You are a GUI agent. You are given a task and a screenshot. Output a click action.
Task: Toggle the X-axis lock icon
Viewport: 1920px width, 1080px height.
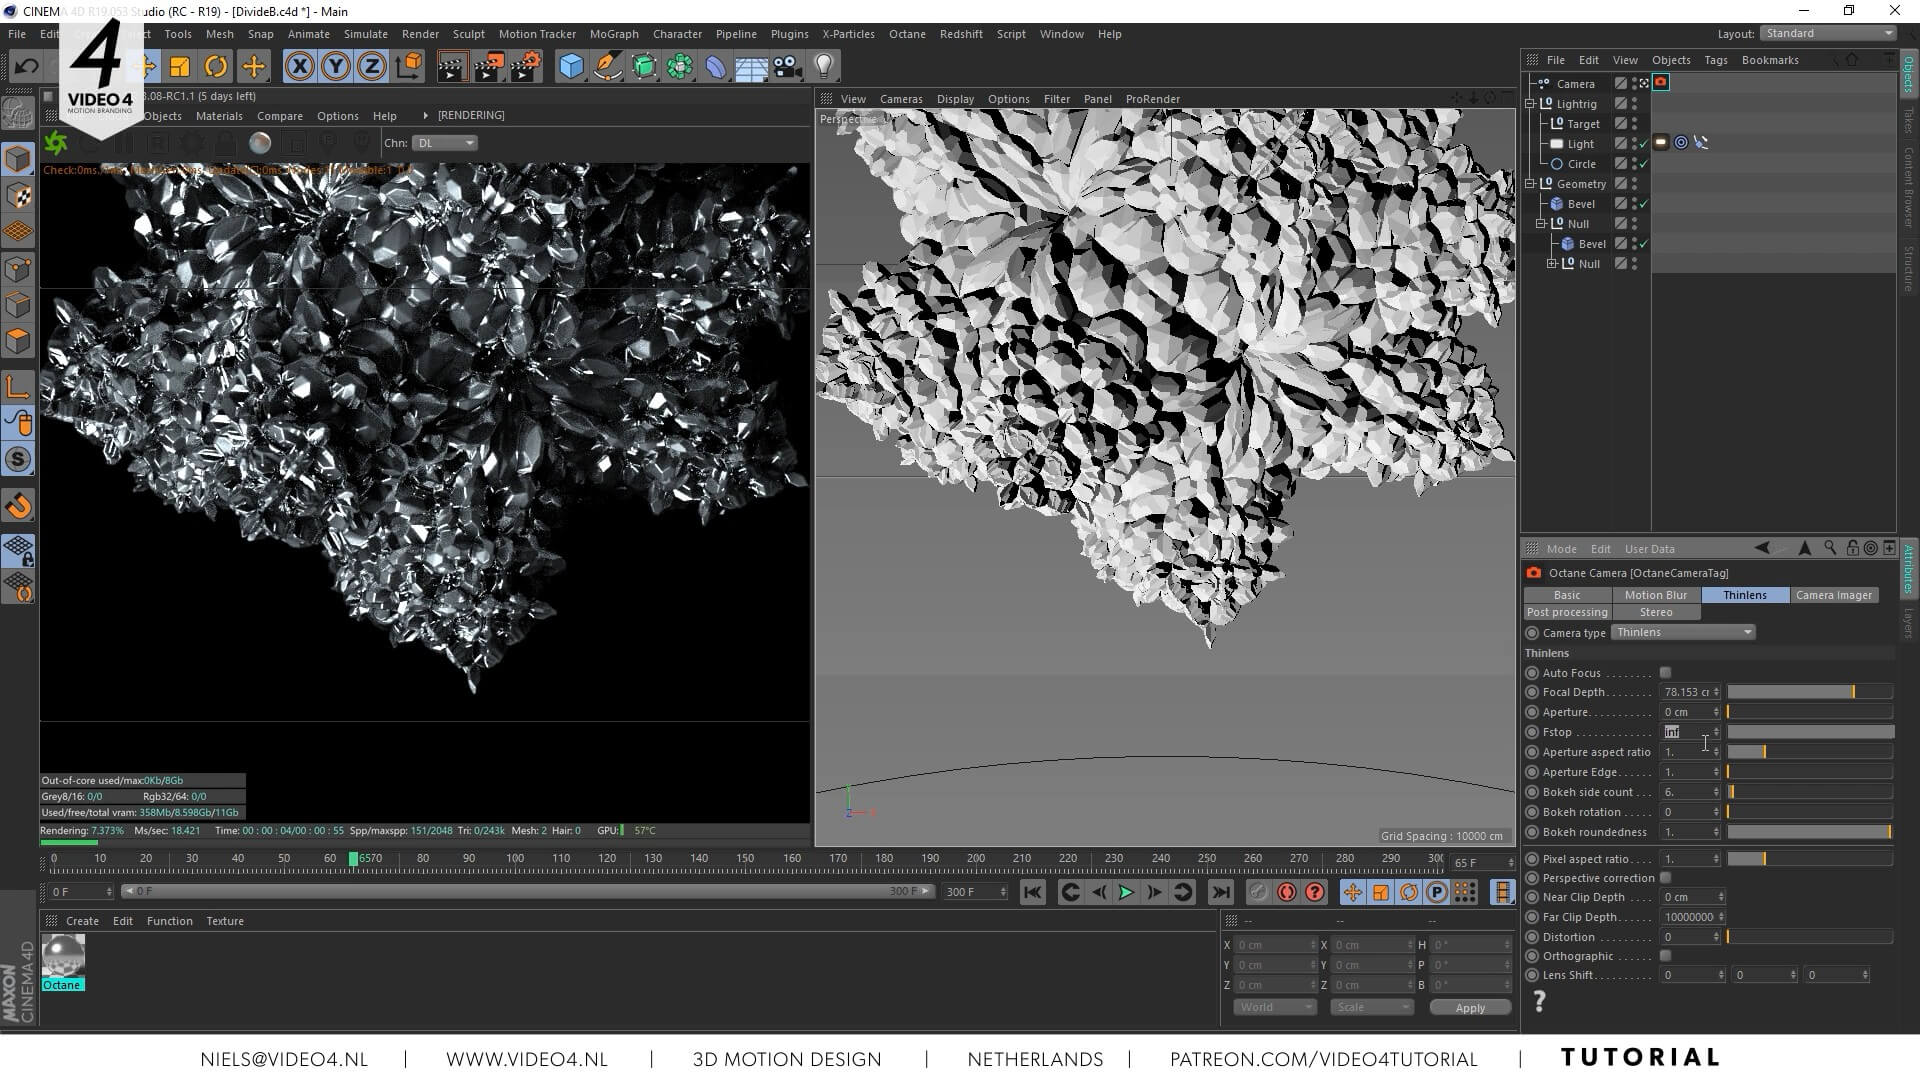pyautogui.click(x=299, y=66)
